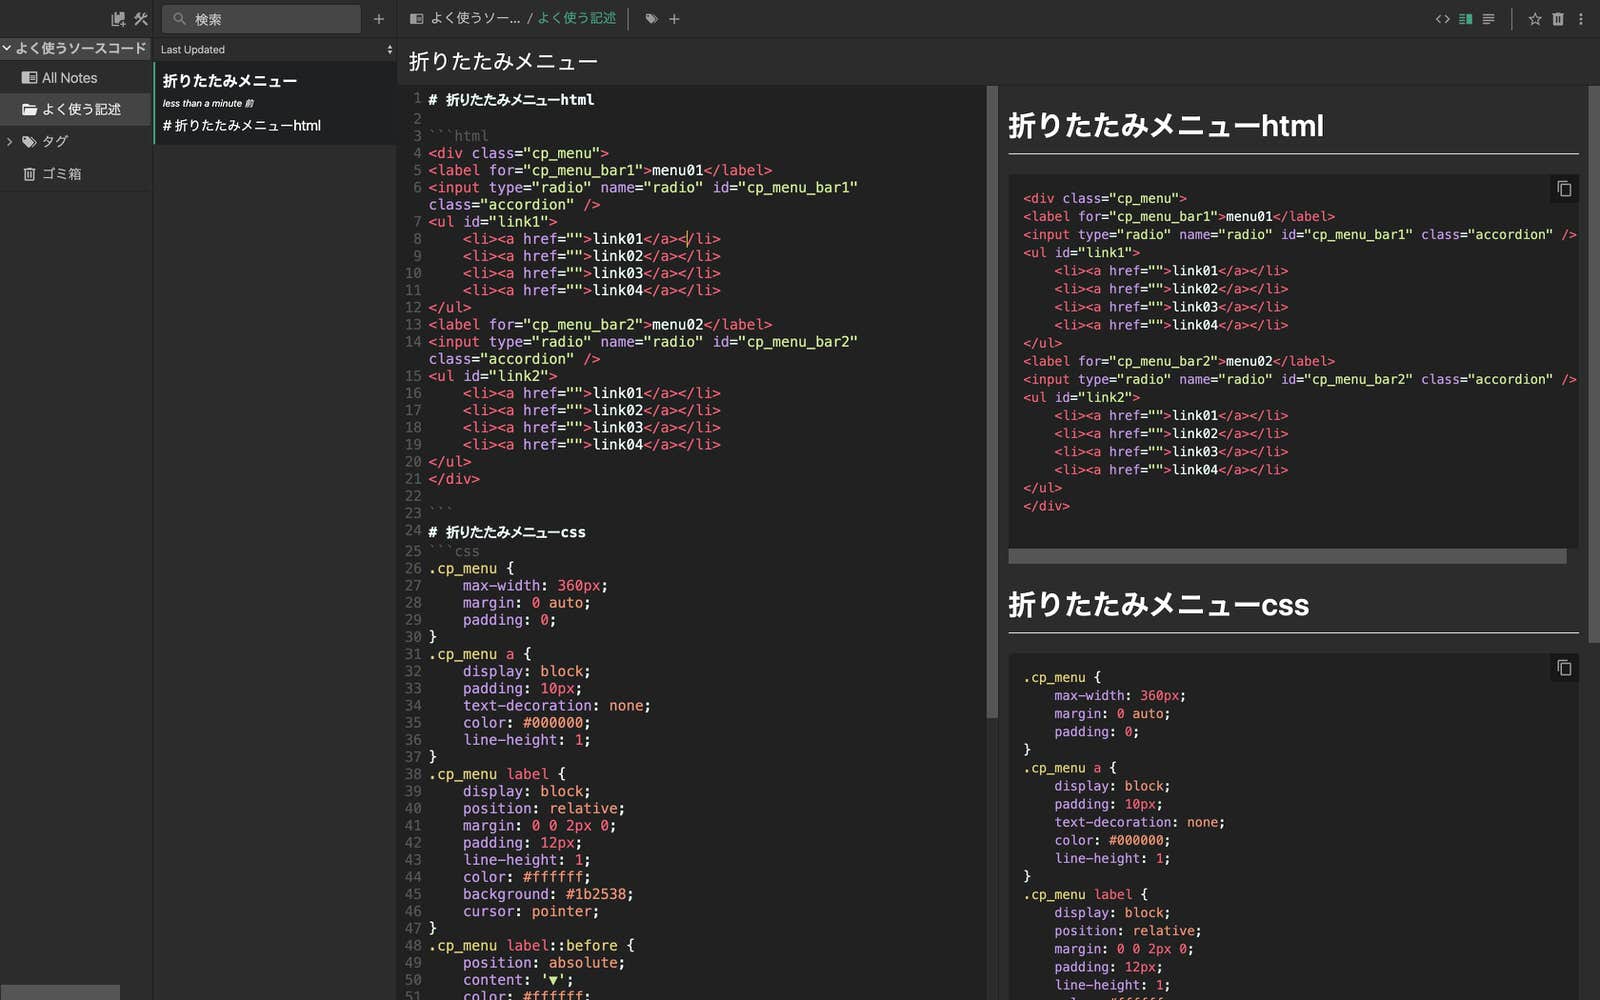
Task: Open タグ list in sidebar
Action: click(x=55, y=142)
